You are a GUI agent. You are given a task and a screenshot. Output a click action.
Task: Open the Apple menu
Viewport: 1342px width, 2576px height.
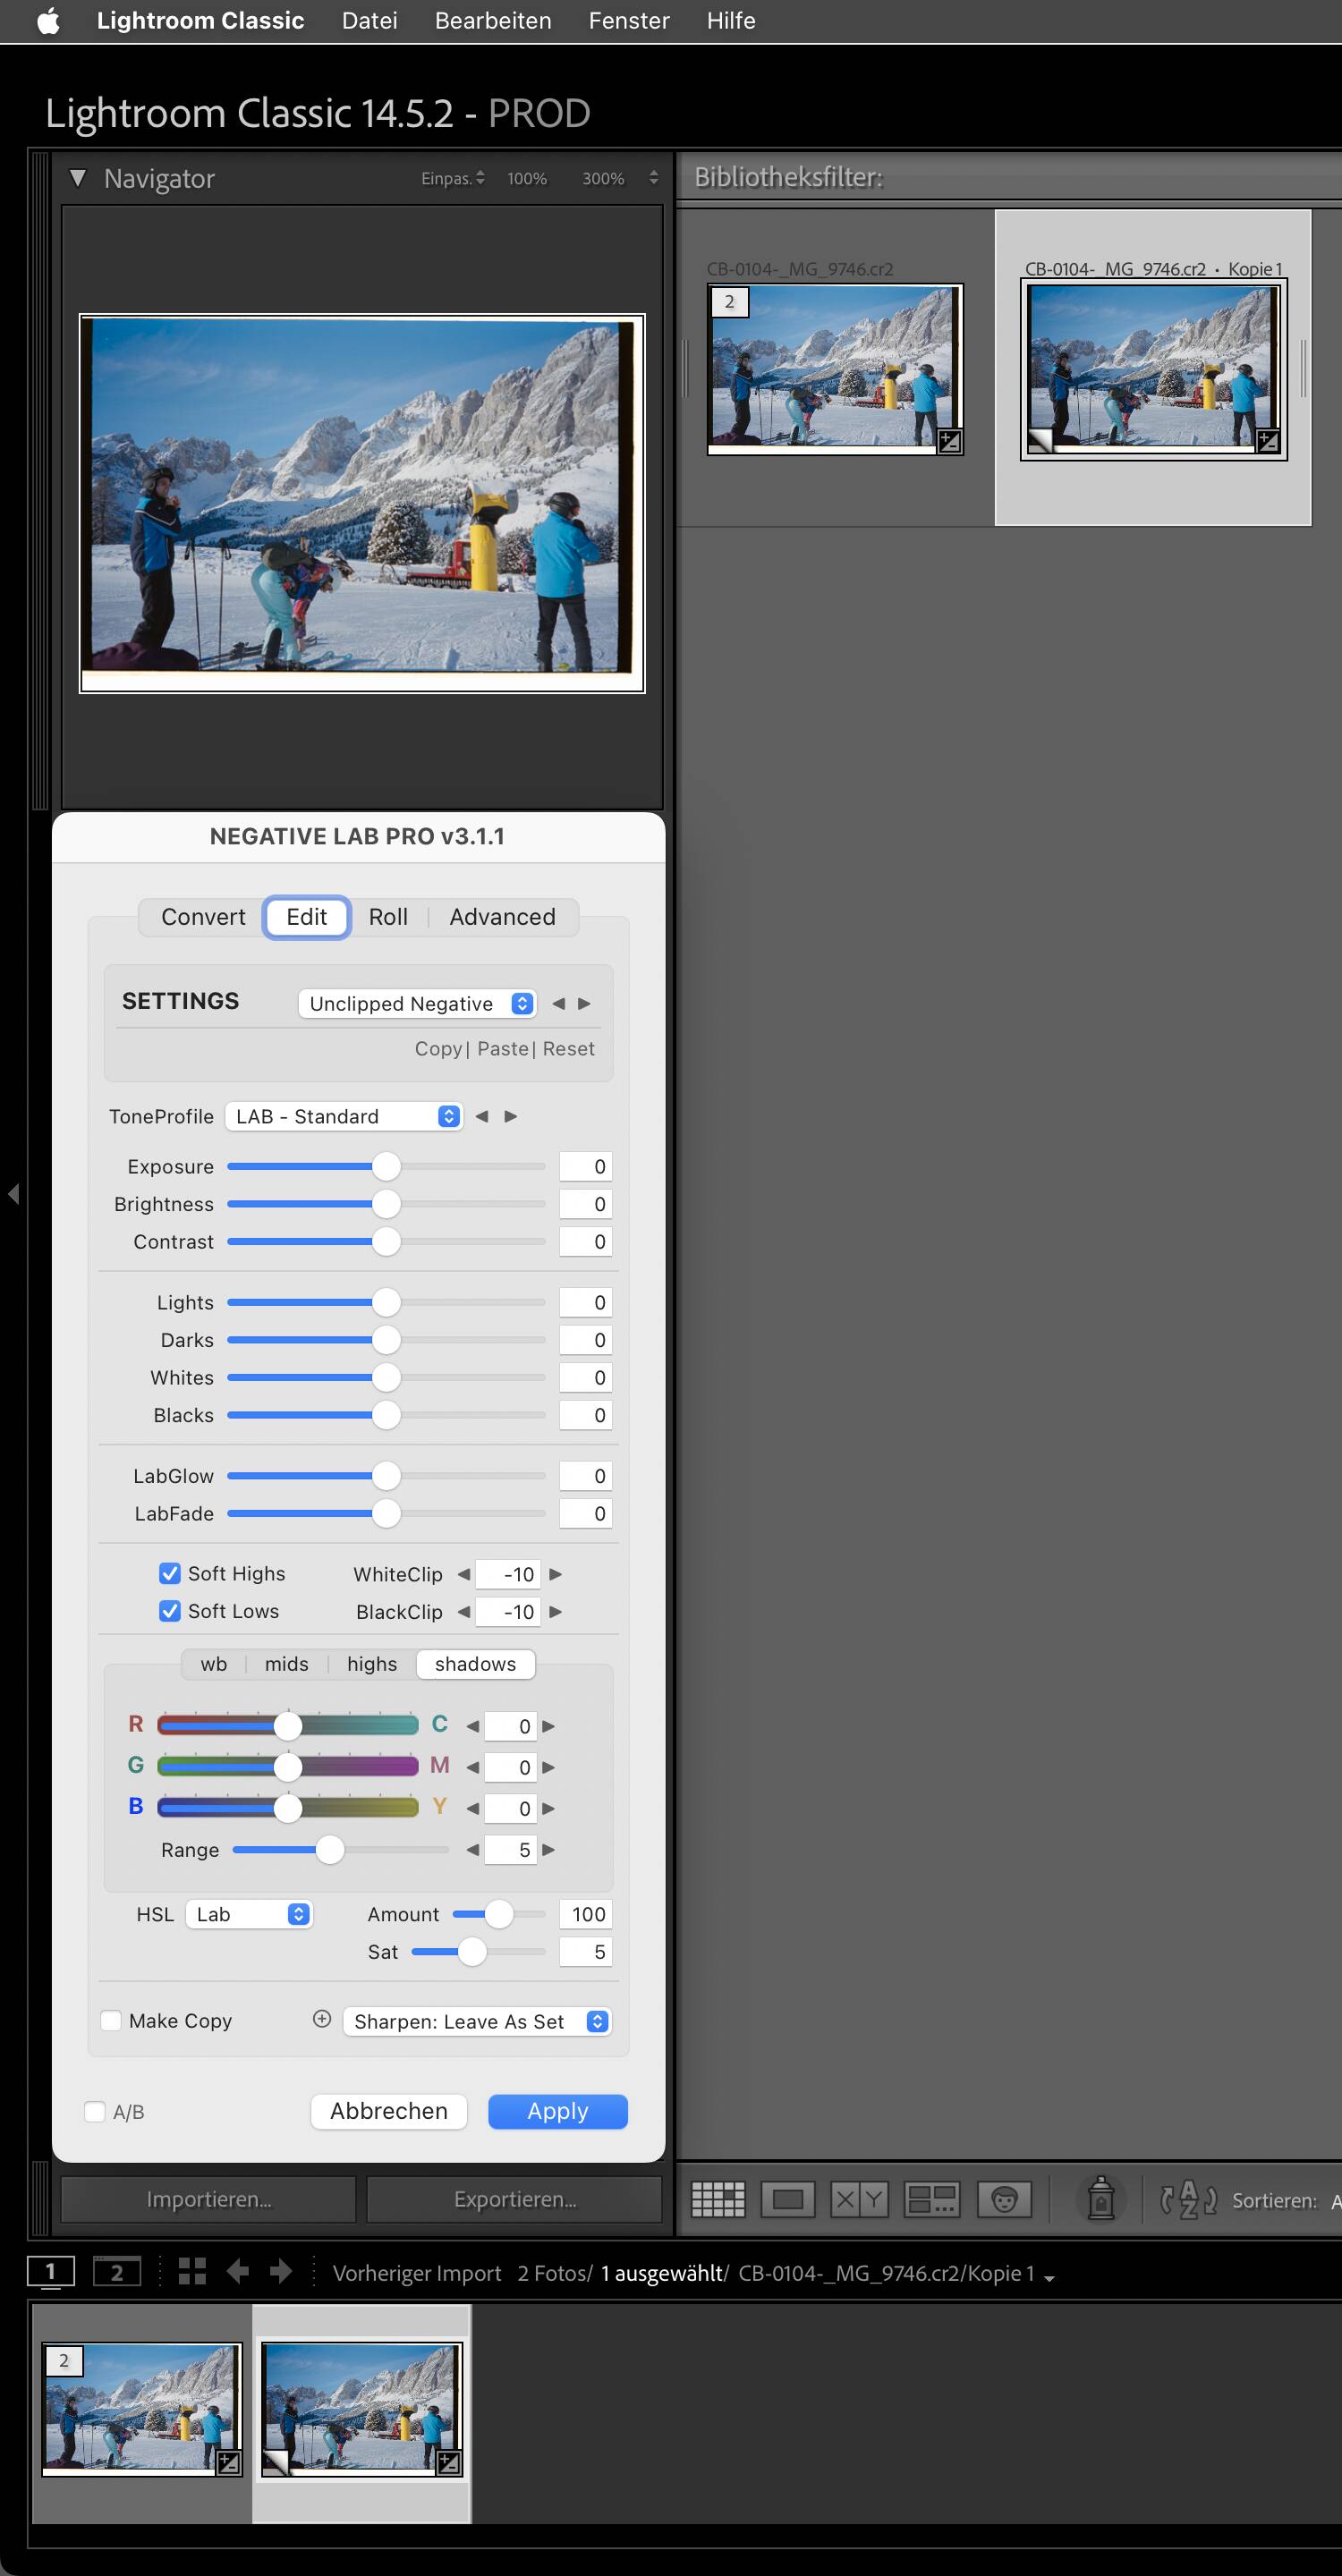coord(48,21)
